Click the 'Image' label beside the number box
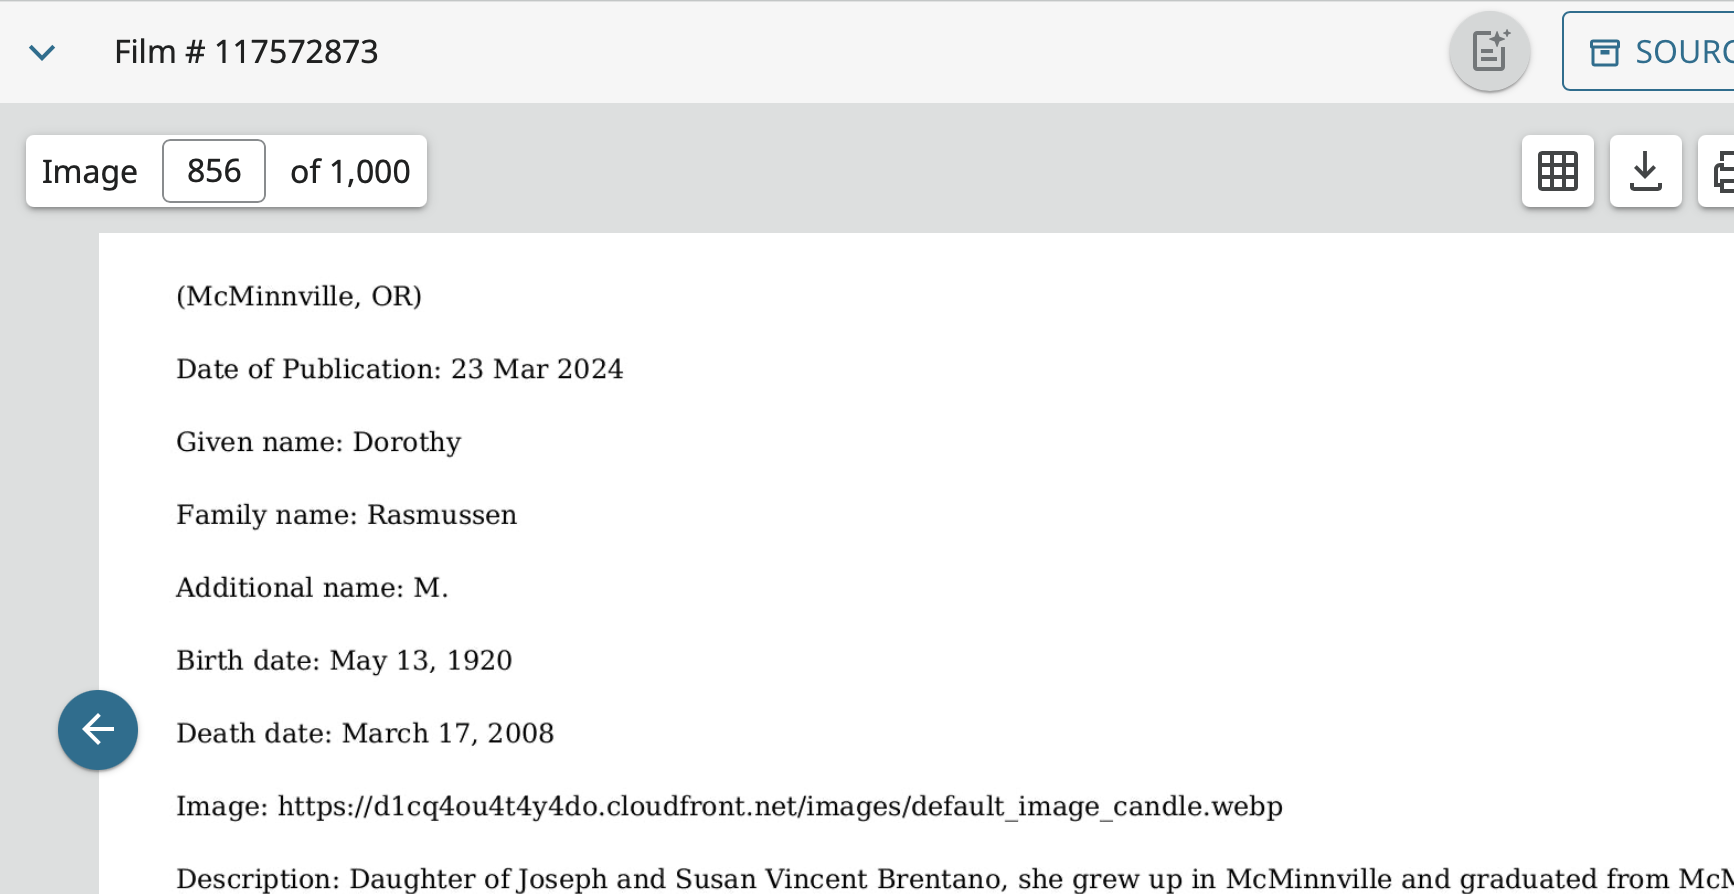 (90, 172)
